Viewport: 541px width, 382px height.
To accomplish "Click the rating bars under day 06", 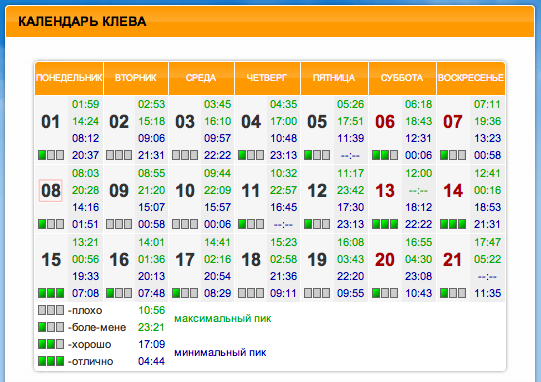I will (x=385, y=155).
